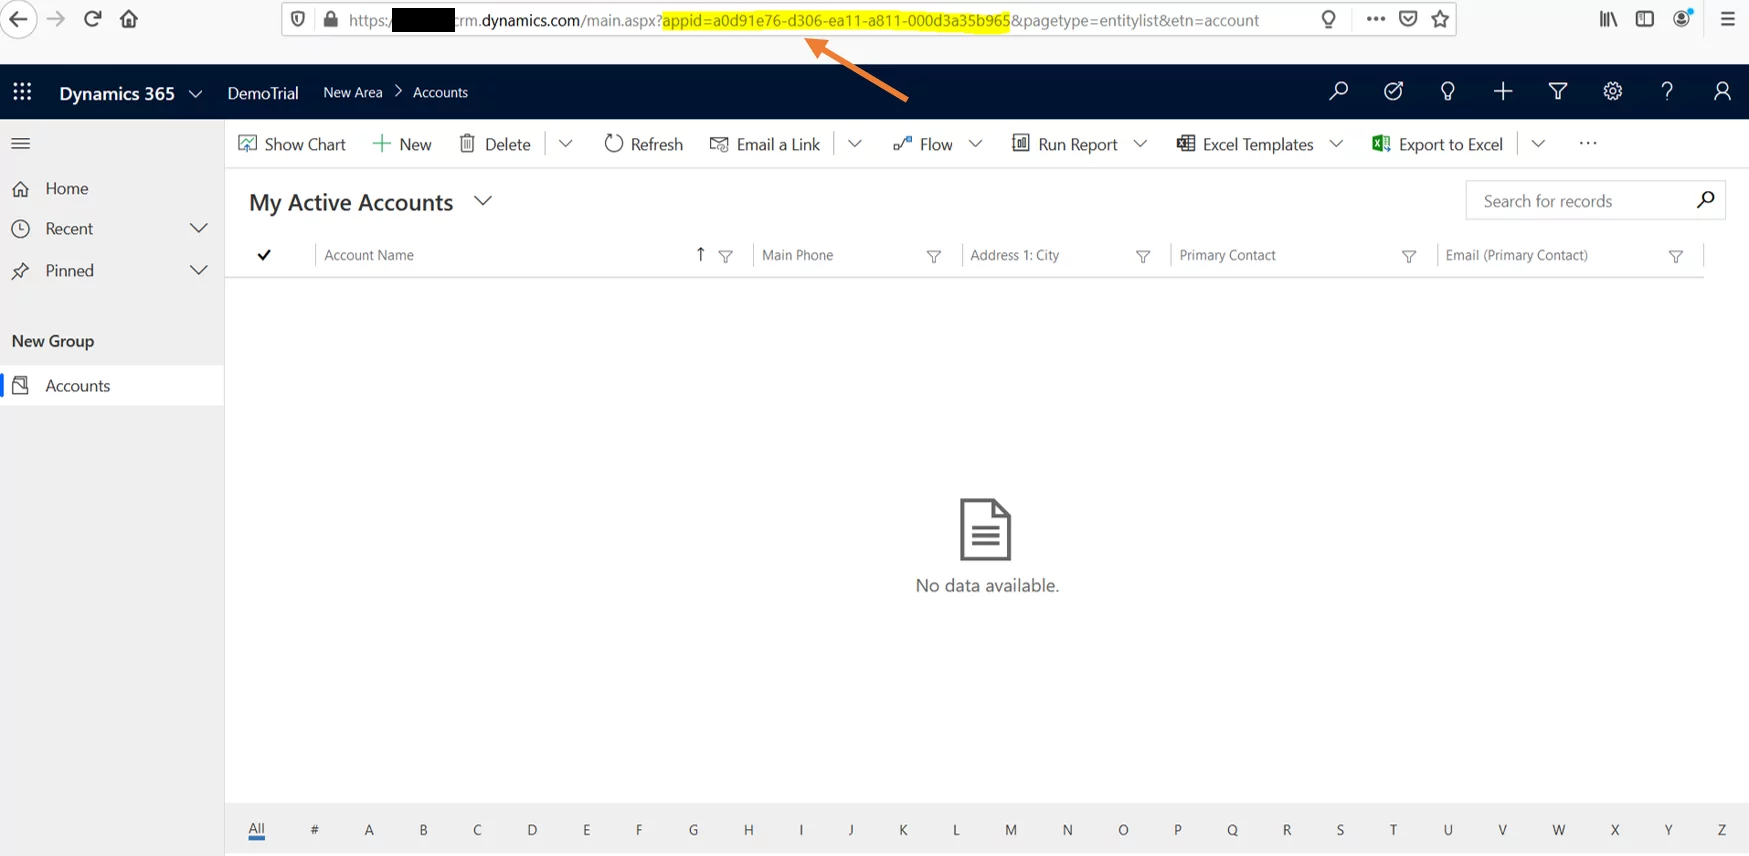Filter the Email (Primary Contact) column
This screenshot has width=1749, height=856.
click(x=1676, y=256)
